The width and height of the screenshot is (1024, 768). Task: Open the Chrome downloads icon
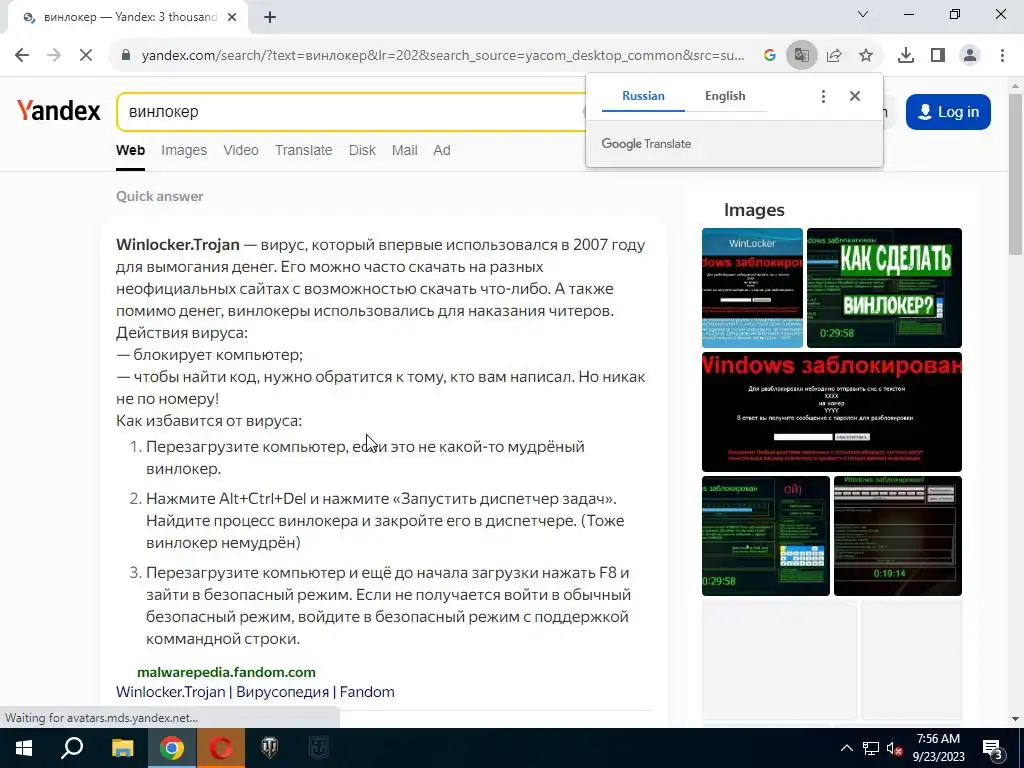906,56
